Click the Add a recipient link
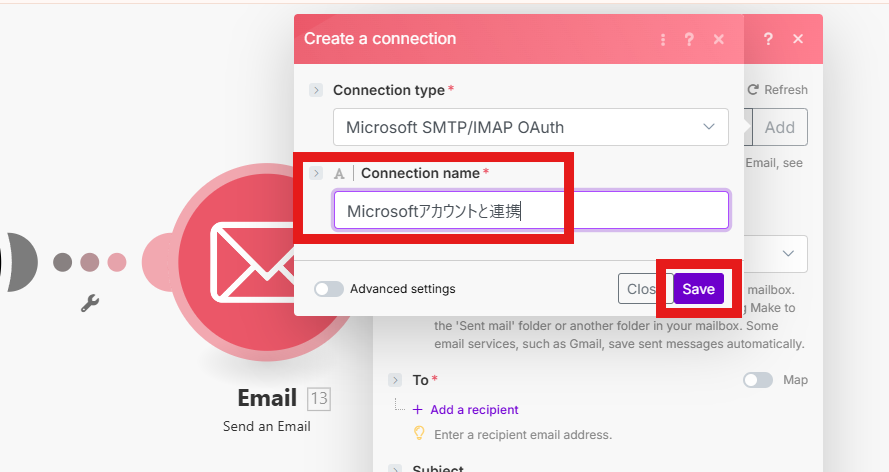 [473, 409]
